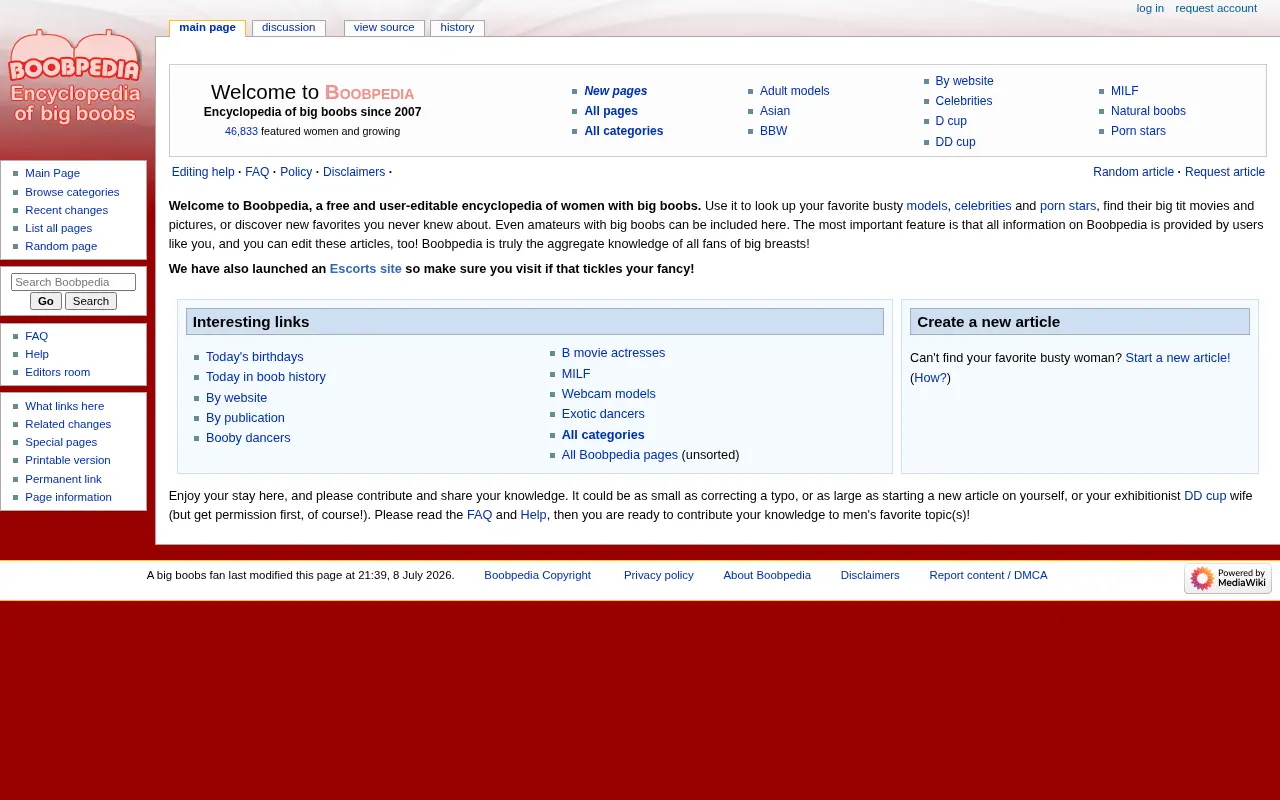Open Editing help link
Image resolution: width=1280 pixels, height=800 pixels.
pyautogui.click(x=203, y=172)
